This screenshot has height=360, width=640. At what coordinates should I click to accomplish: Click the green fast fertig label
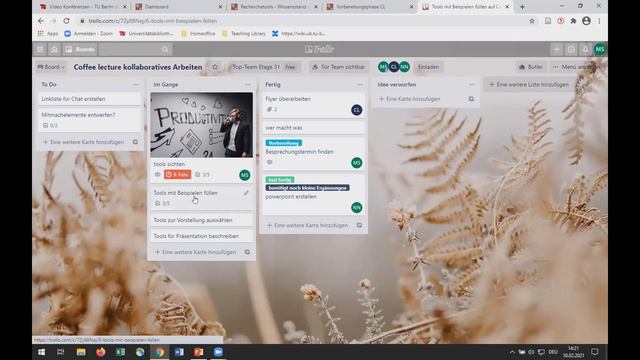[x=280, y=180]
